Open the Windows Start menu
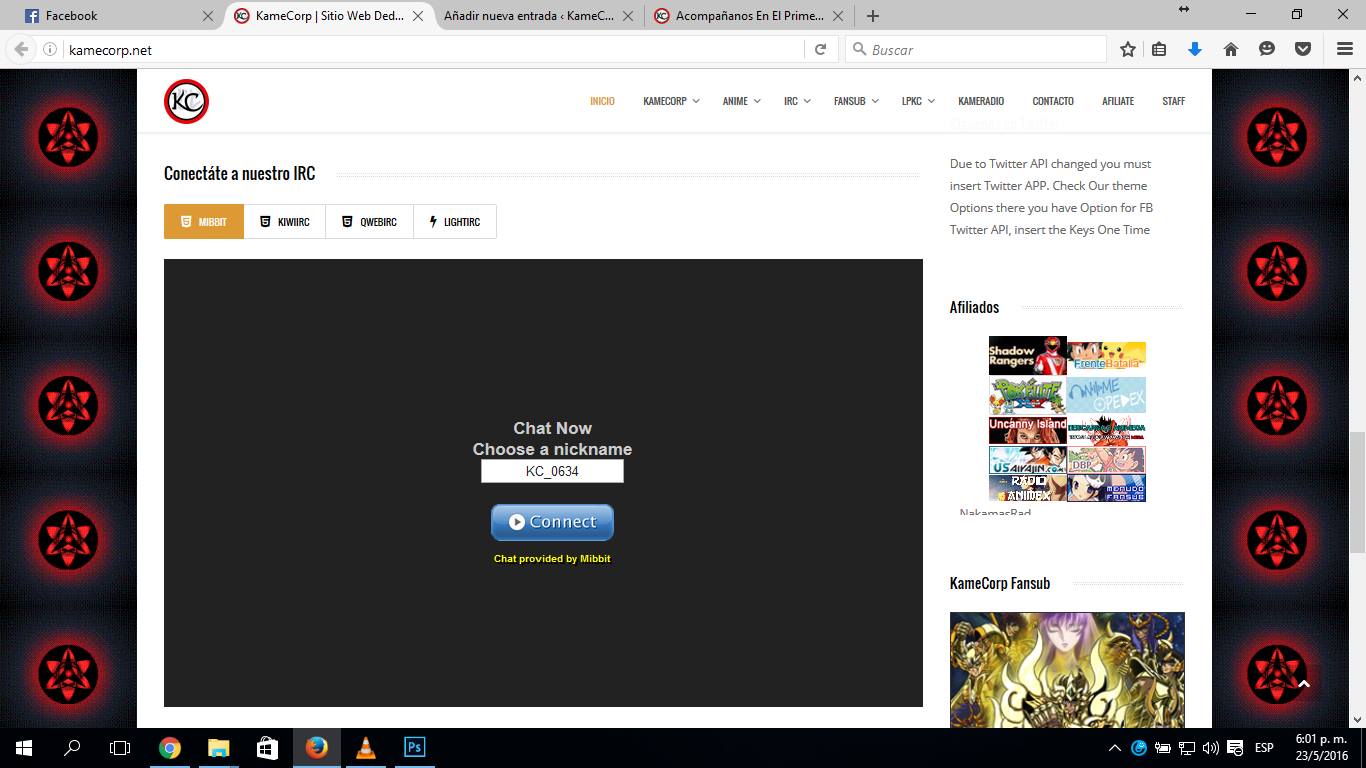 tap(24, 747)
